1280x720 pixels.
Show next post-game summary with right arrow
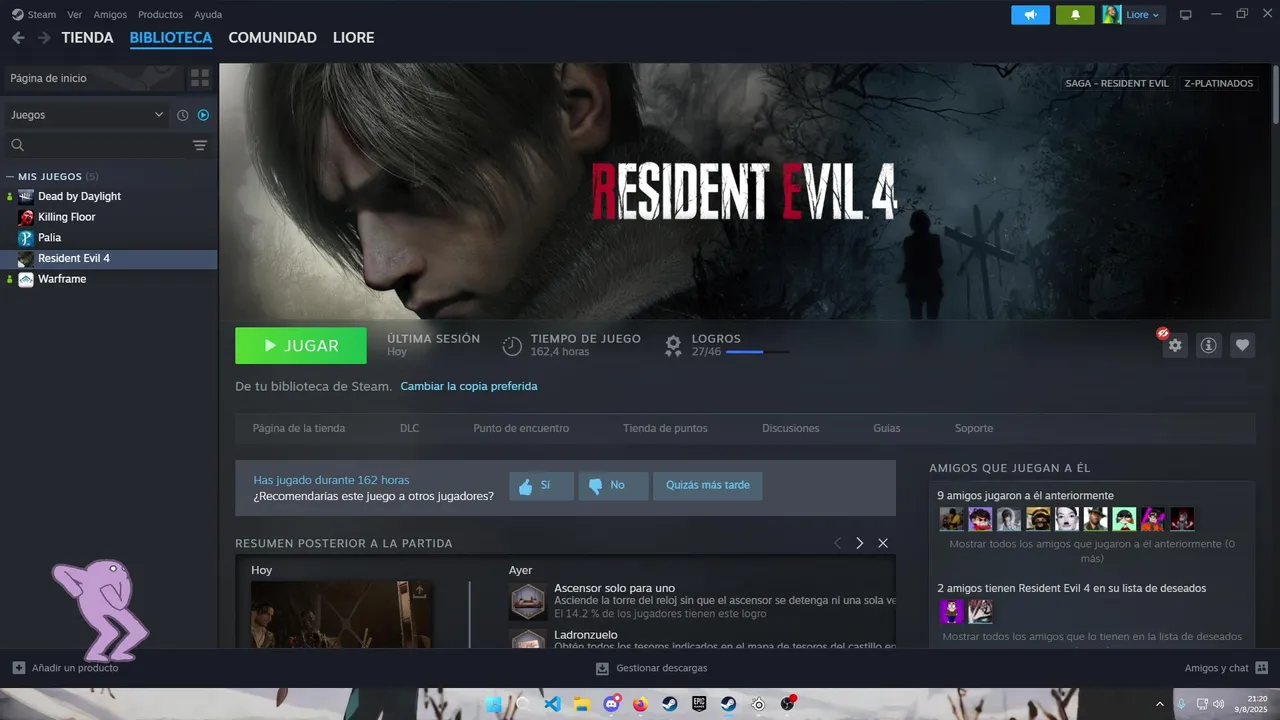pos(859,543)
